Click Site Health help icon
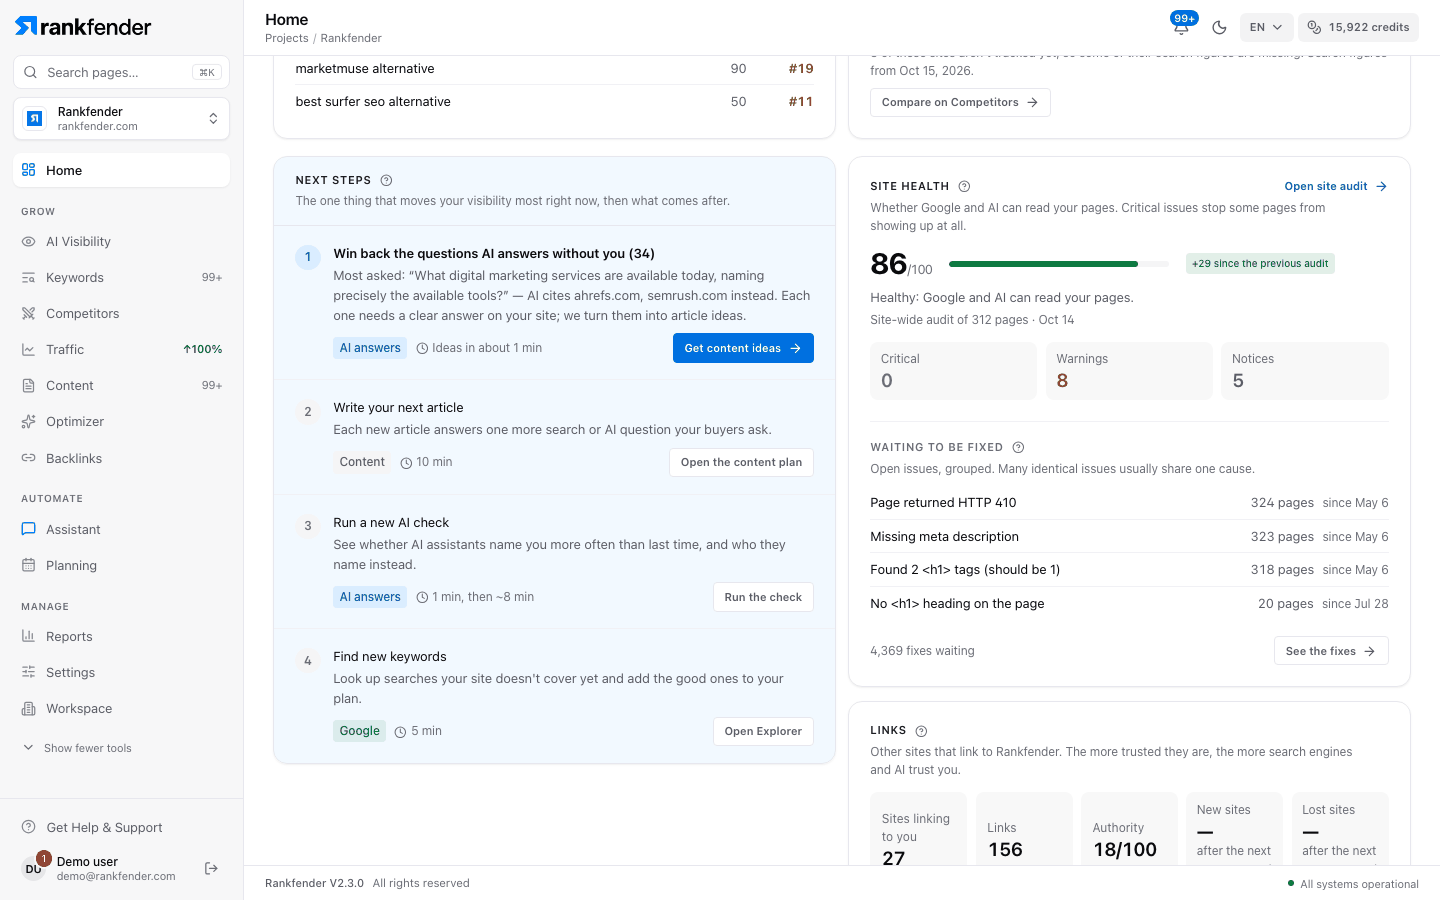The image size is (1440, 900). click(x=965, y=186)
